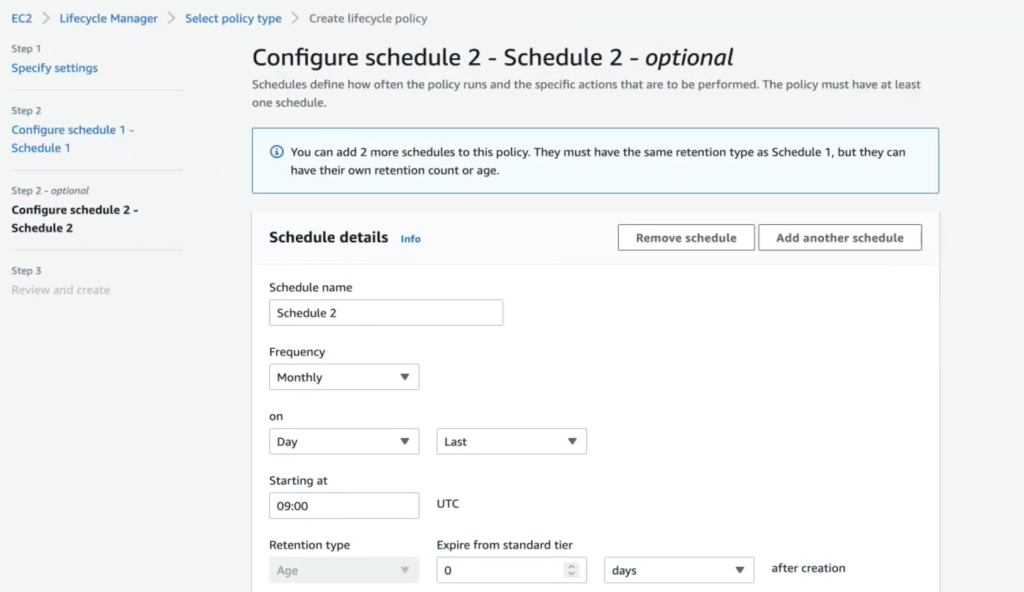Open Lifecycle Manager from the breadcrumb
Viewport: 1024px width, 592px height.
(109, 18)
